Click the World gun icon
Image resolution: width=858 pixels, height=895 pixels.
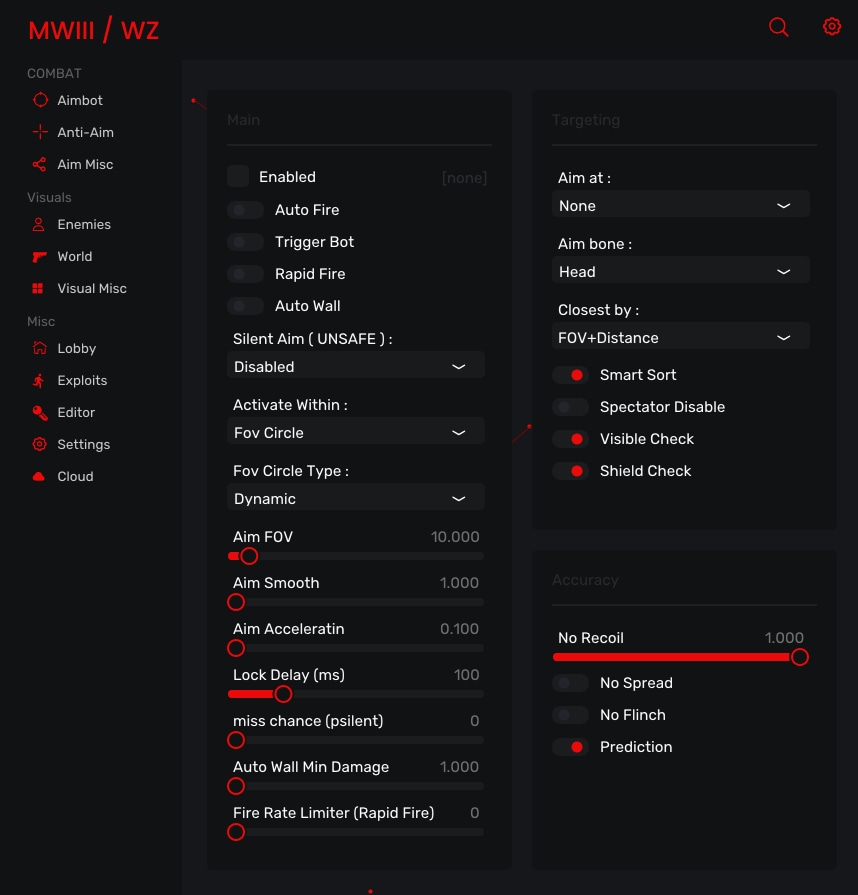tap(39, 257)
